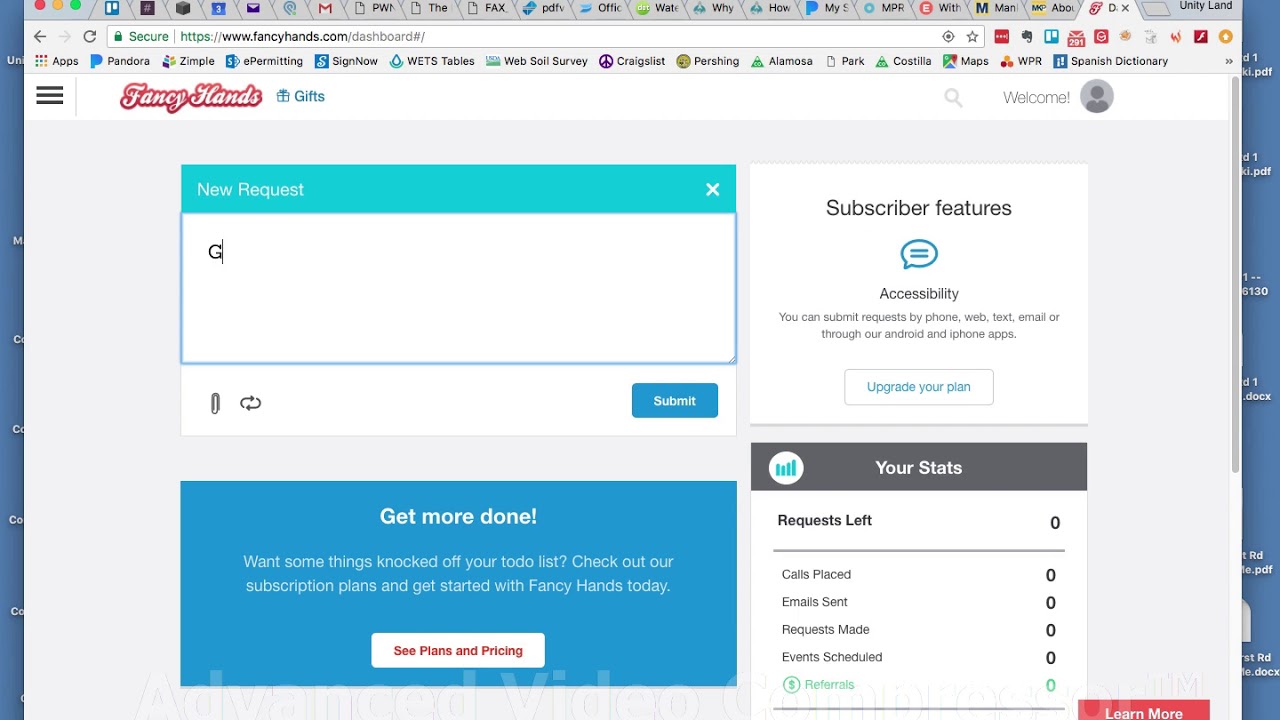Open the user avatar next to Welcome!
This screenshot has width=1280, height=720.
tap(1097, 97)
